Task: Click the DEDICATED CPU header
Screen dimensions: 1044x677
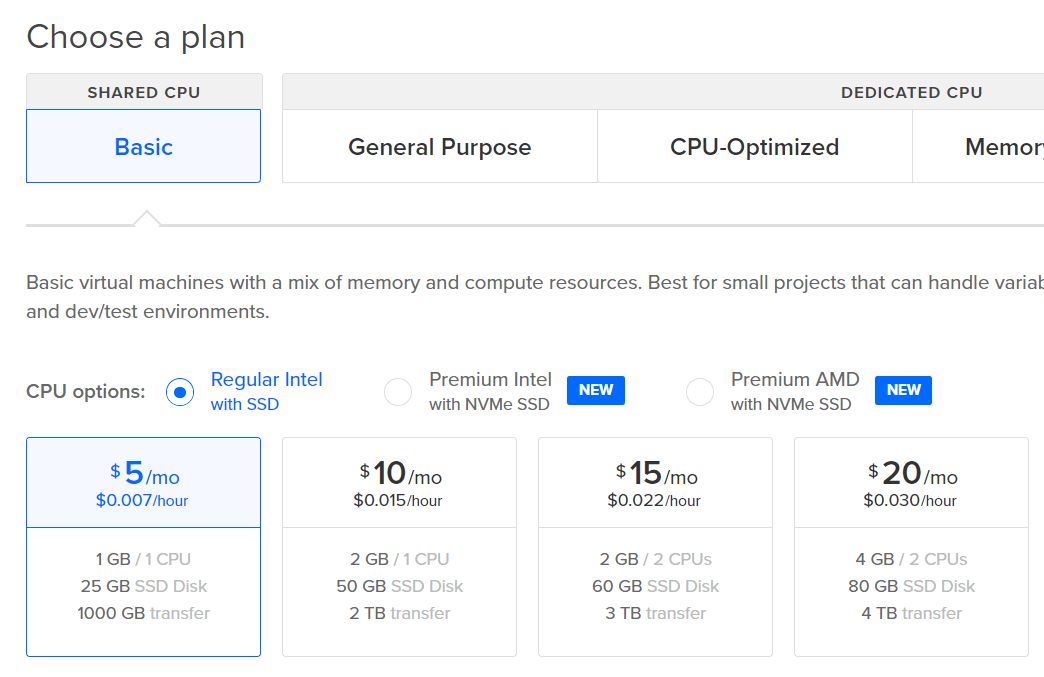Action: pyautogui.click(x=911, y=92)
